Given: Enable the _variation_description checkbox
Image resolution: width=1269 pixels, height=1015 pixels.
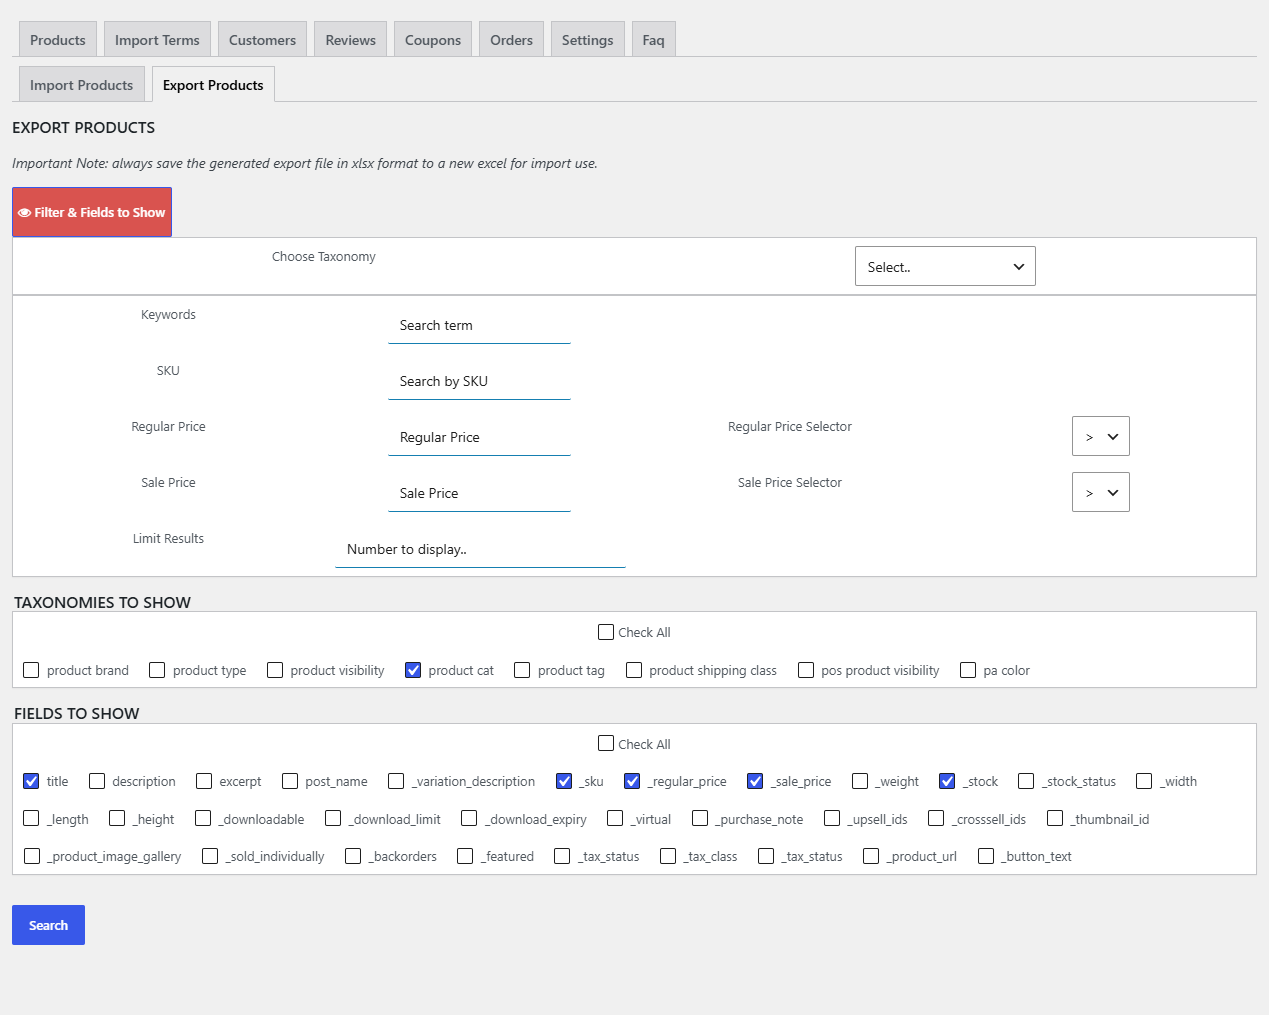Looking at the screenshot, I should (396, 781).
